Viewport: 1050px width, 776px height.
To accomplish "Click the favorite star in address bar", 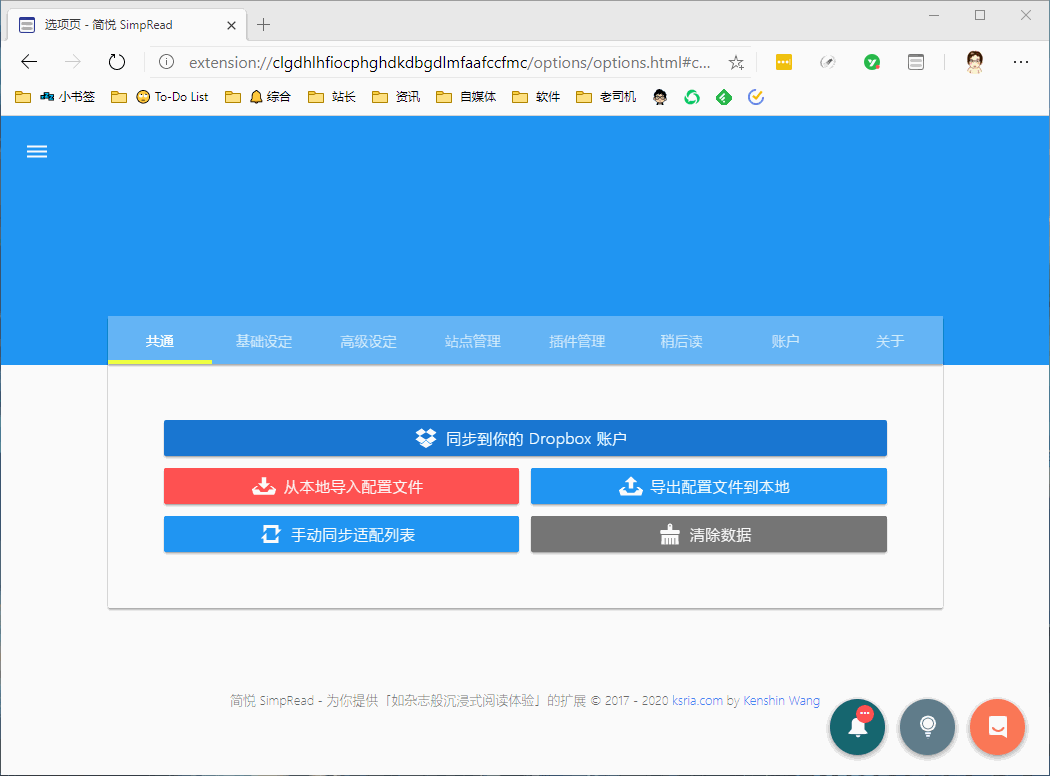I will (736, 62).
